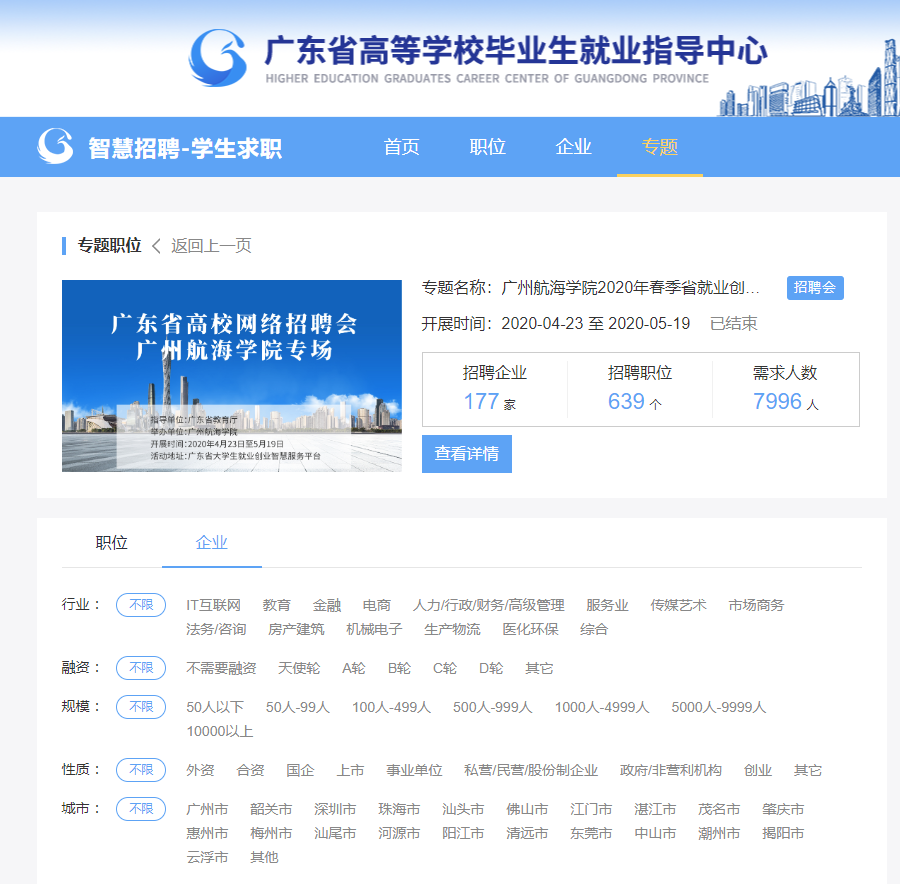This screenshot has width=900, height=884.
Task: Filter industry by 房产建筑
Action: pos(296,630)
